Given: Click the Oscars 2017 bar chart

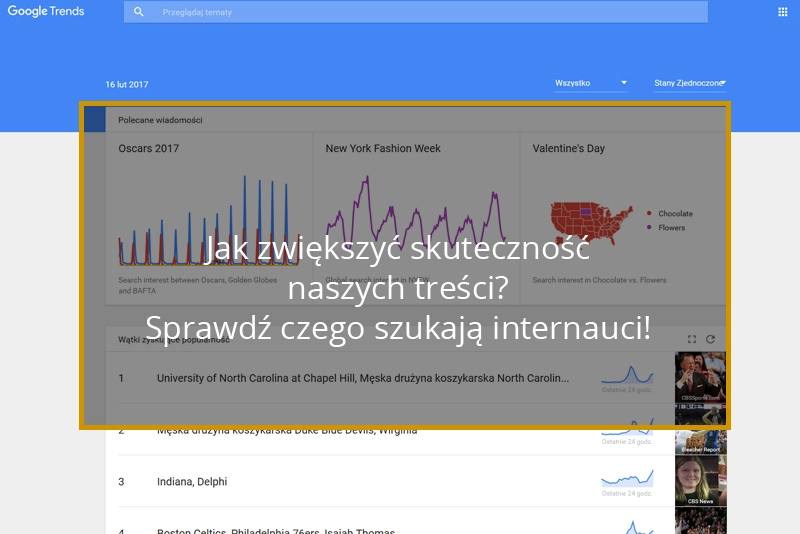Looking at the screenshot, I should pos(209,220).
